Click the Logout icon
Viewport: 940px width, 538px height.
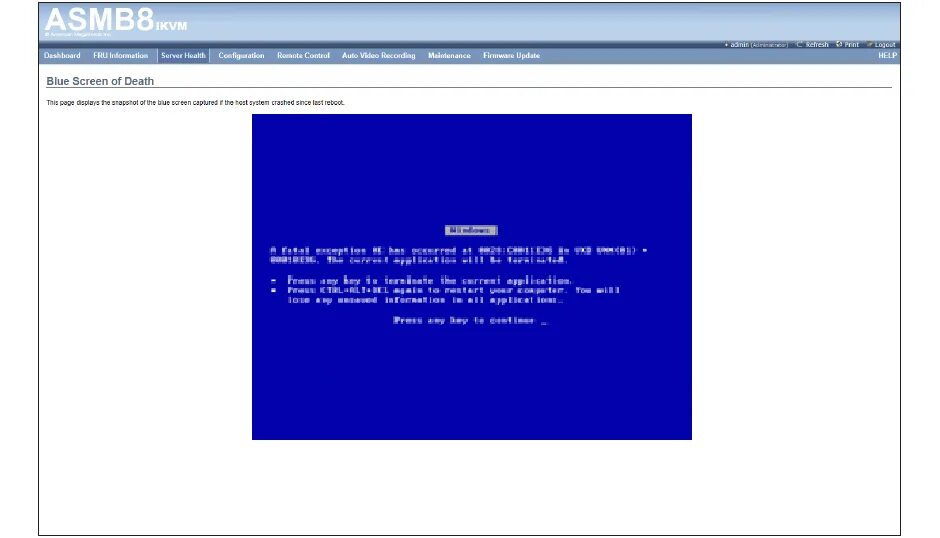tap(869, 44)
